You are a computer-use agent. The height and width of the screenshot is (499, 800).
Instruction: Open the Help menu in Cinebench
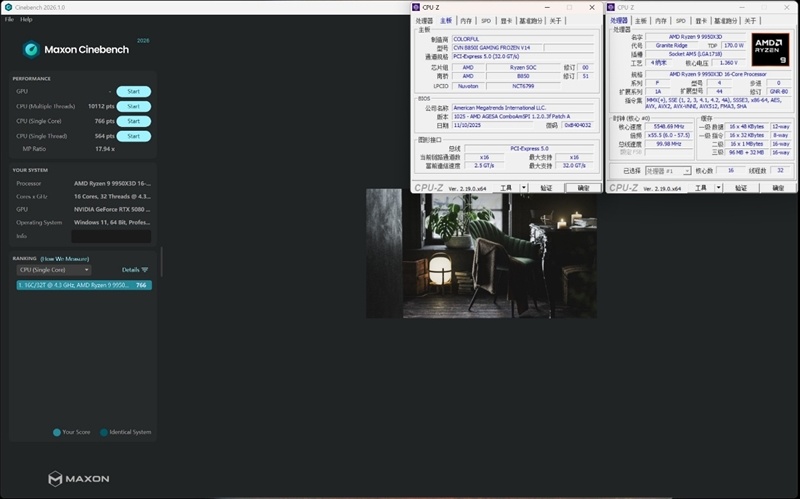pyautogui.click(x=26, y=19)
